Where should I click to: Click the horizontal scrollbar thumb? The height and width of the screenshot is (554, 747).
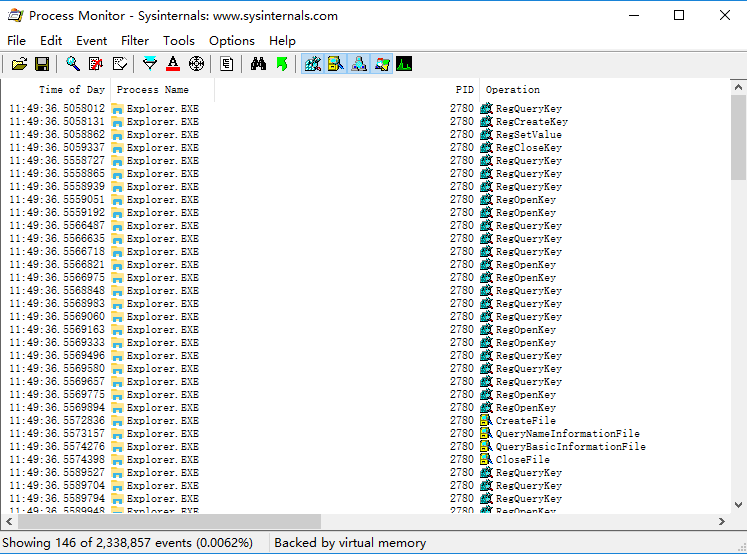point(170,522)
